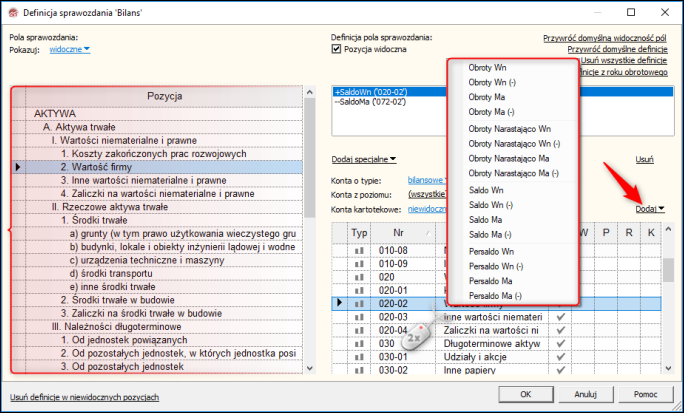Select 'Obroty Narastająco Wn (-)' menu item
The height and width of the screenshot is (413, 684).
pyautogui.click(x=513, y=144)
